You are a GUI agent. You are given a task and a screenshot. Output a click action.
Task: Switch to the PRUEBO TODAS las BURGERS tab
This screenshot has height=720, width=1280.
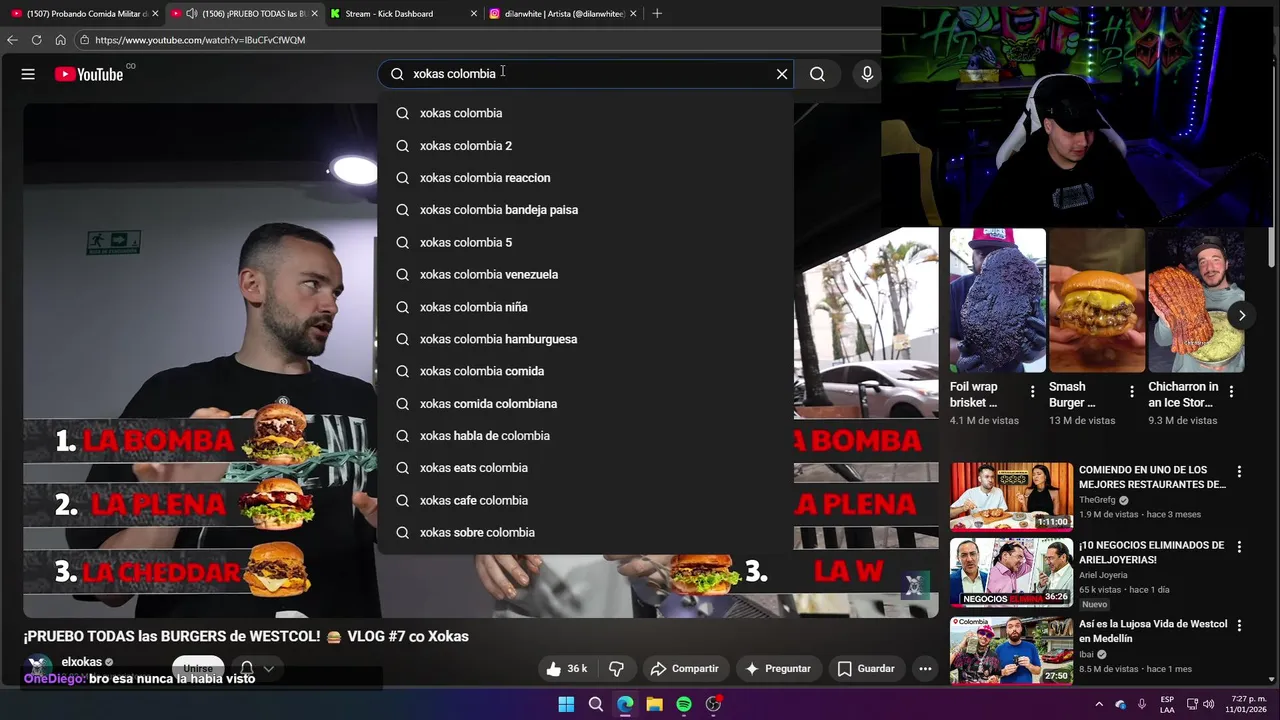[243, 14]
